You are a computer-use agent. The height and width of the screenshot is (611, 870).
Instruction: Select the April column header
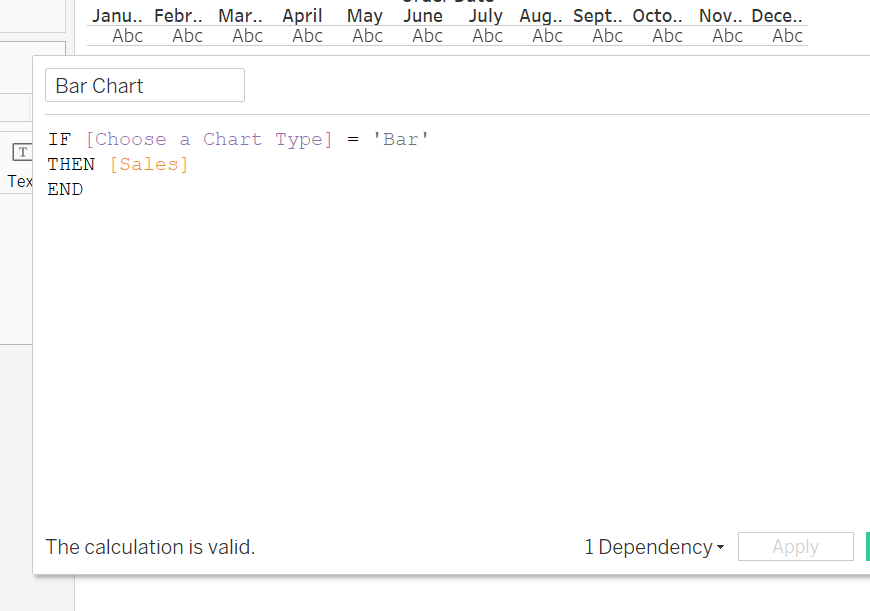point(302,16)
